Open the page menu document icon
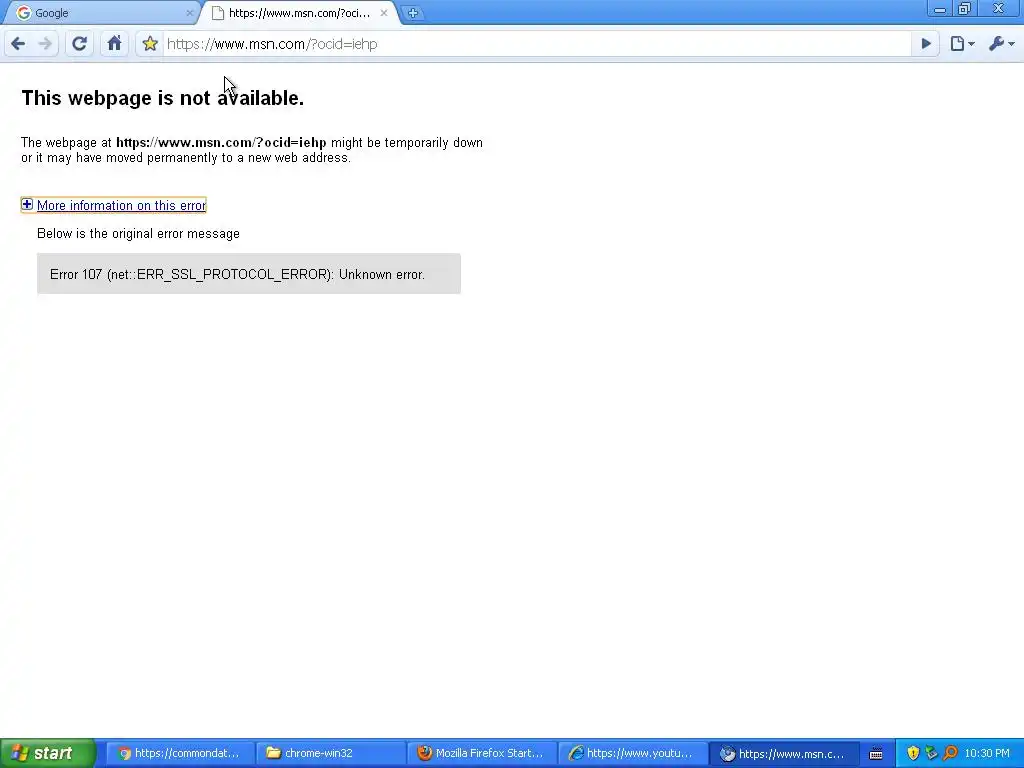 pos(962,44)
